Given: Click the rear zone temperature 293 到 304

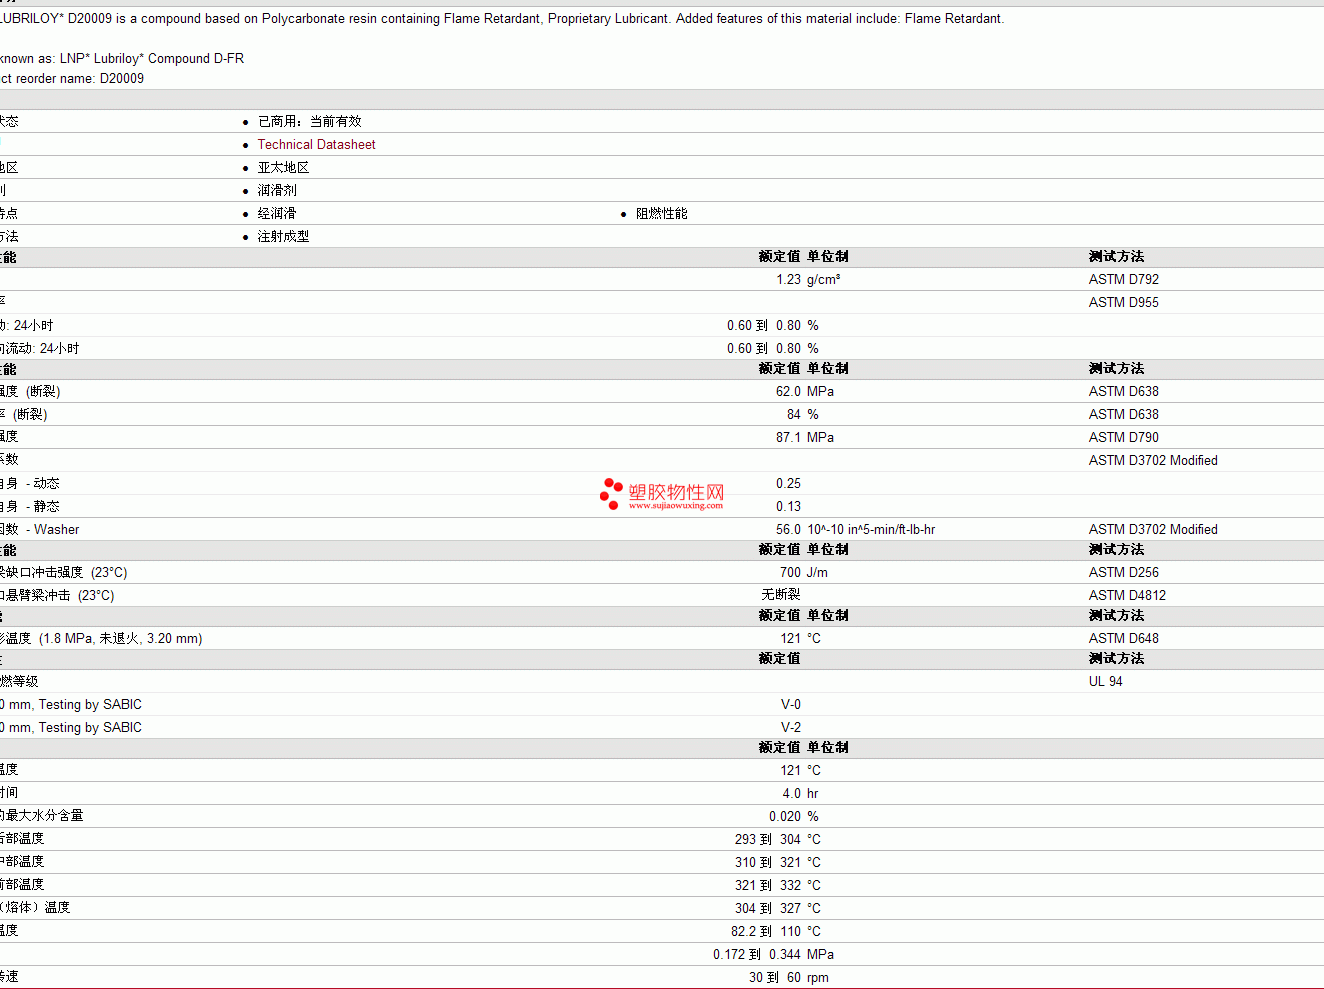Looking at the screenshot, I should point(768,839).
